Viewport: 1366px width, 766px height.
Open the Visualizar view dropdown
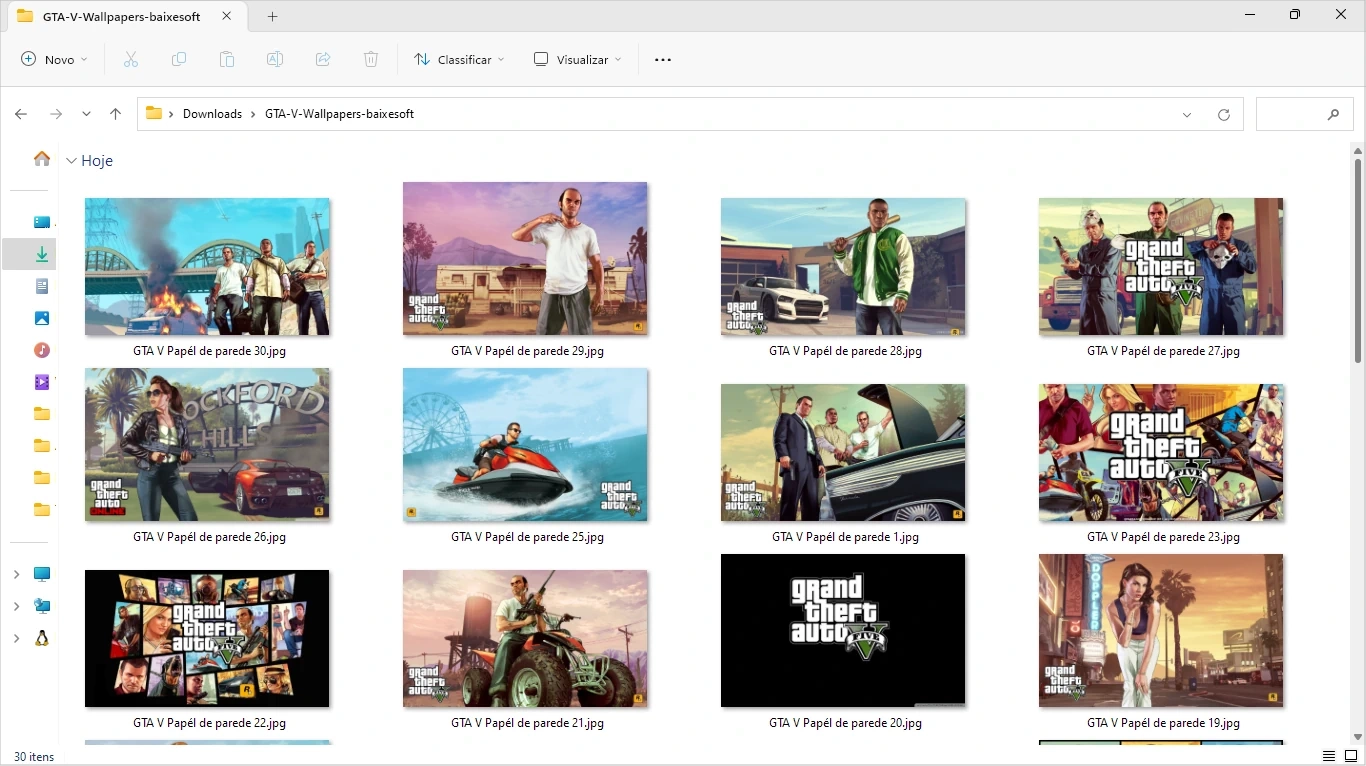point(577,60)
